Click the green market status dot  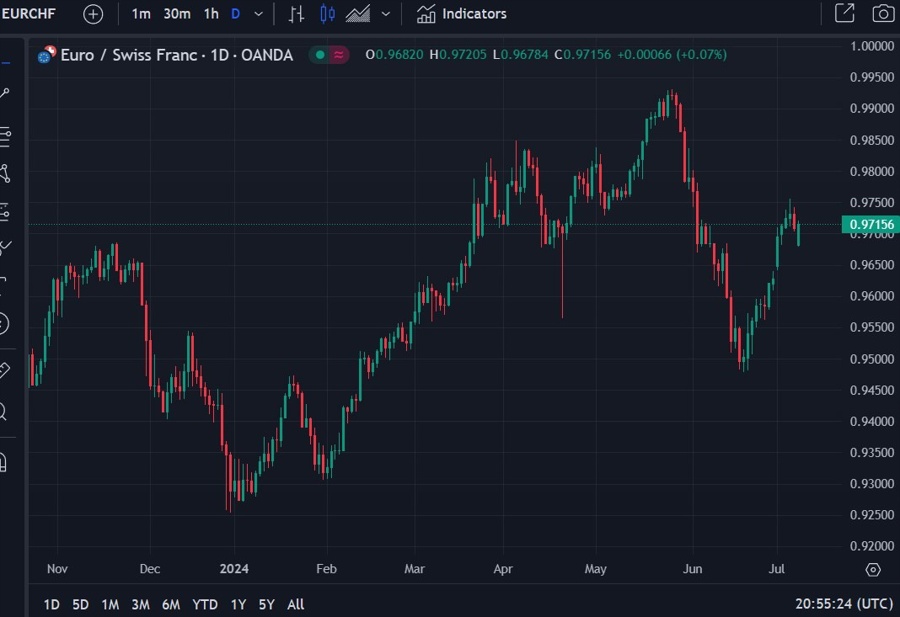point(320,55)
